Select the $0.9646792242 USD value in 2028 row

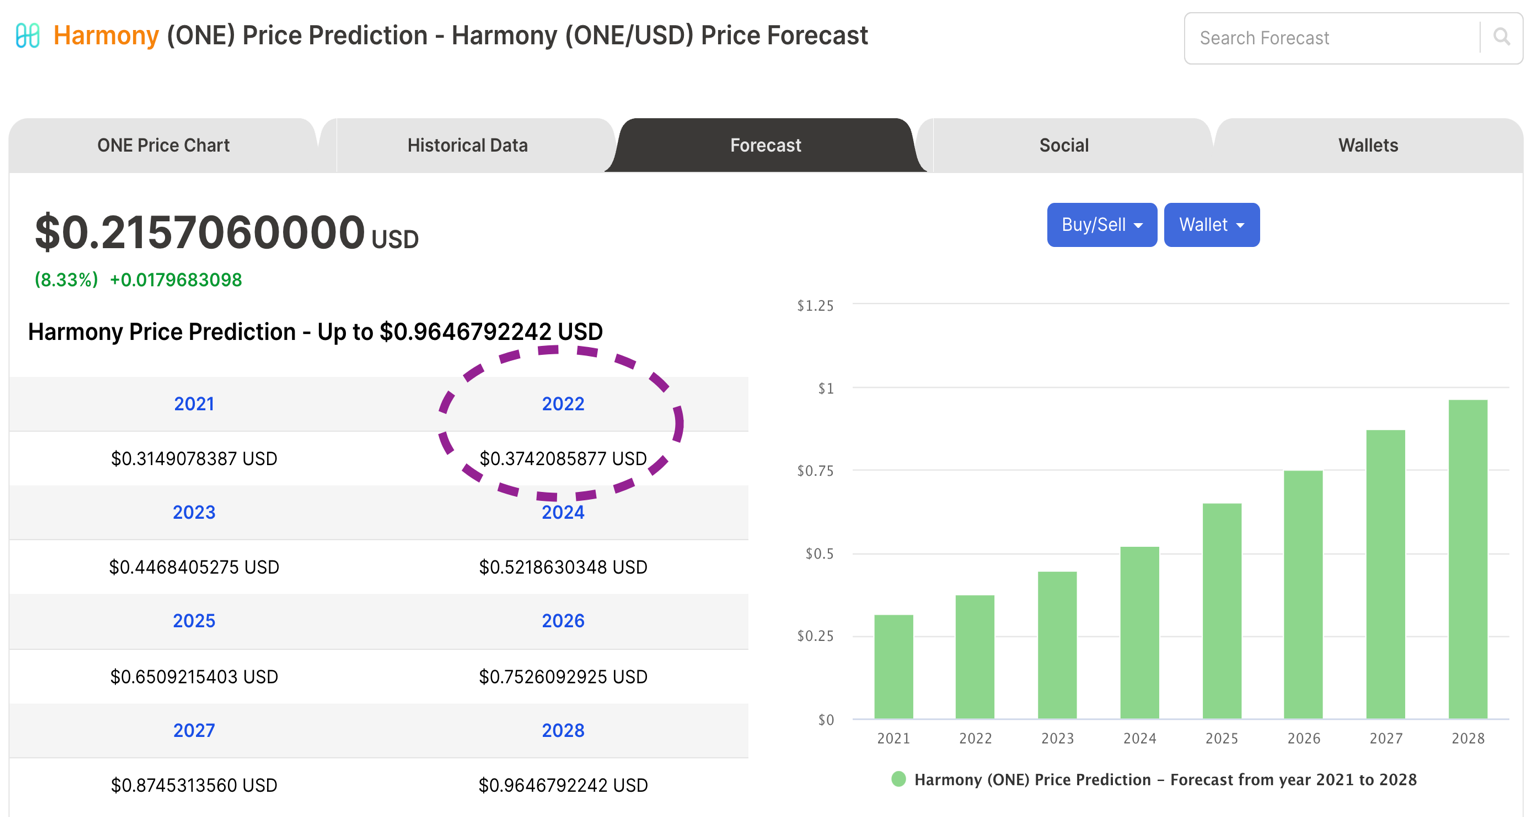(563, 786)
